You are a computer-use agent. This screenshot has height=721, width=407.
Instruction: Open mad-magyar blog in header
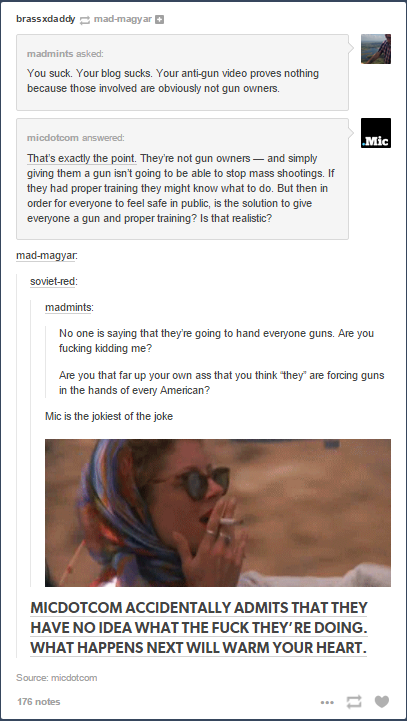(123, 19)
